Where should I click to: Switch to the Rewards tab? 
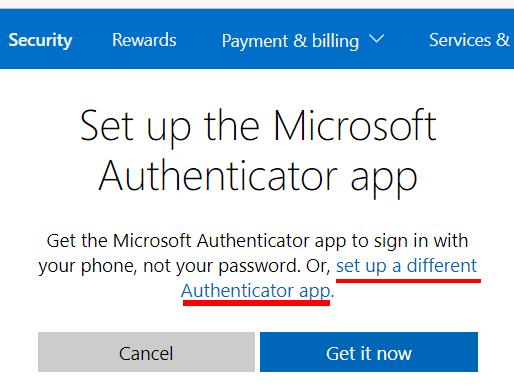tap(144, 40)
